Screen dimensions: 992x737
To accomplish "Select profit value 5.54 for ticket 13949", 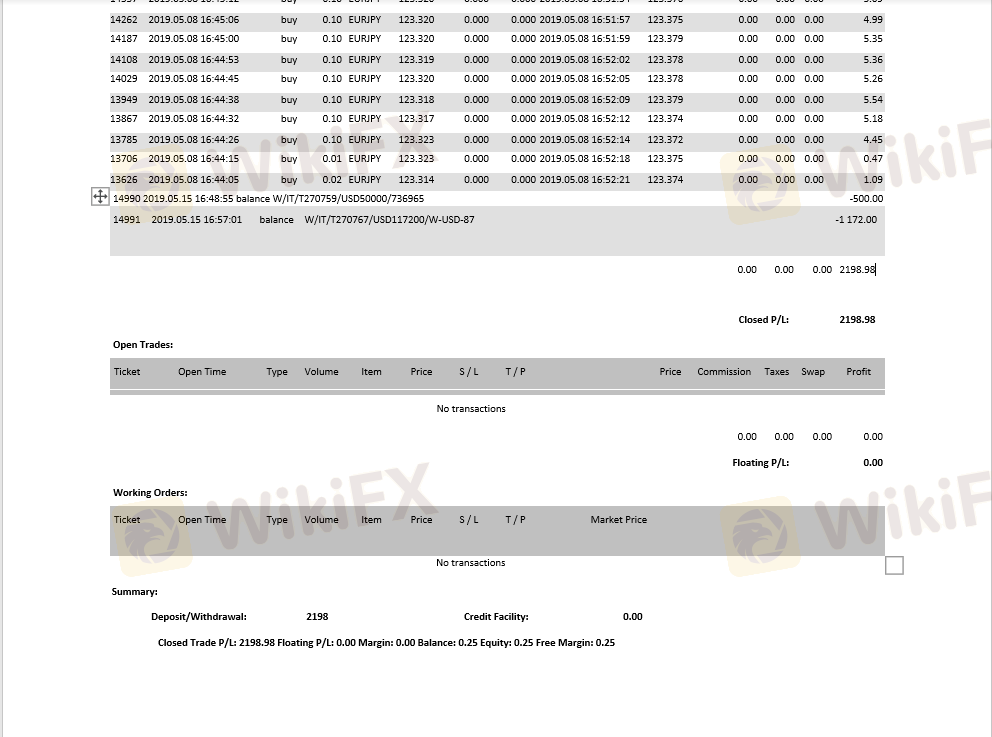I will click(872, 100).
